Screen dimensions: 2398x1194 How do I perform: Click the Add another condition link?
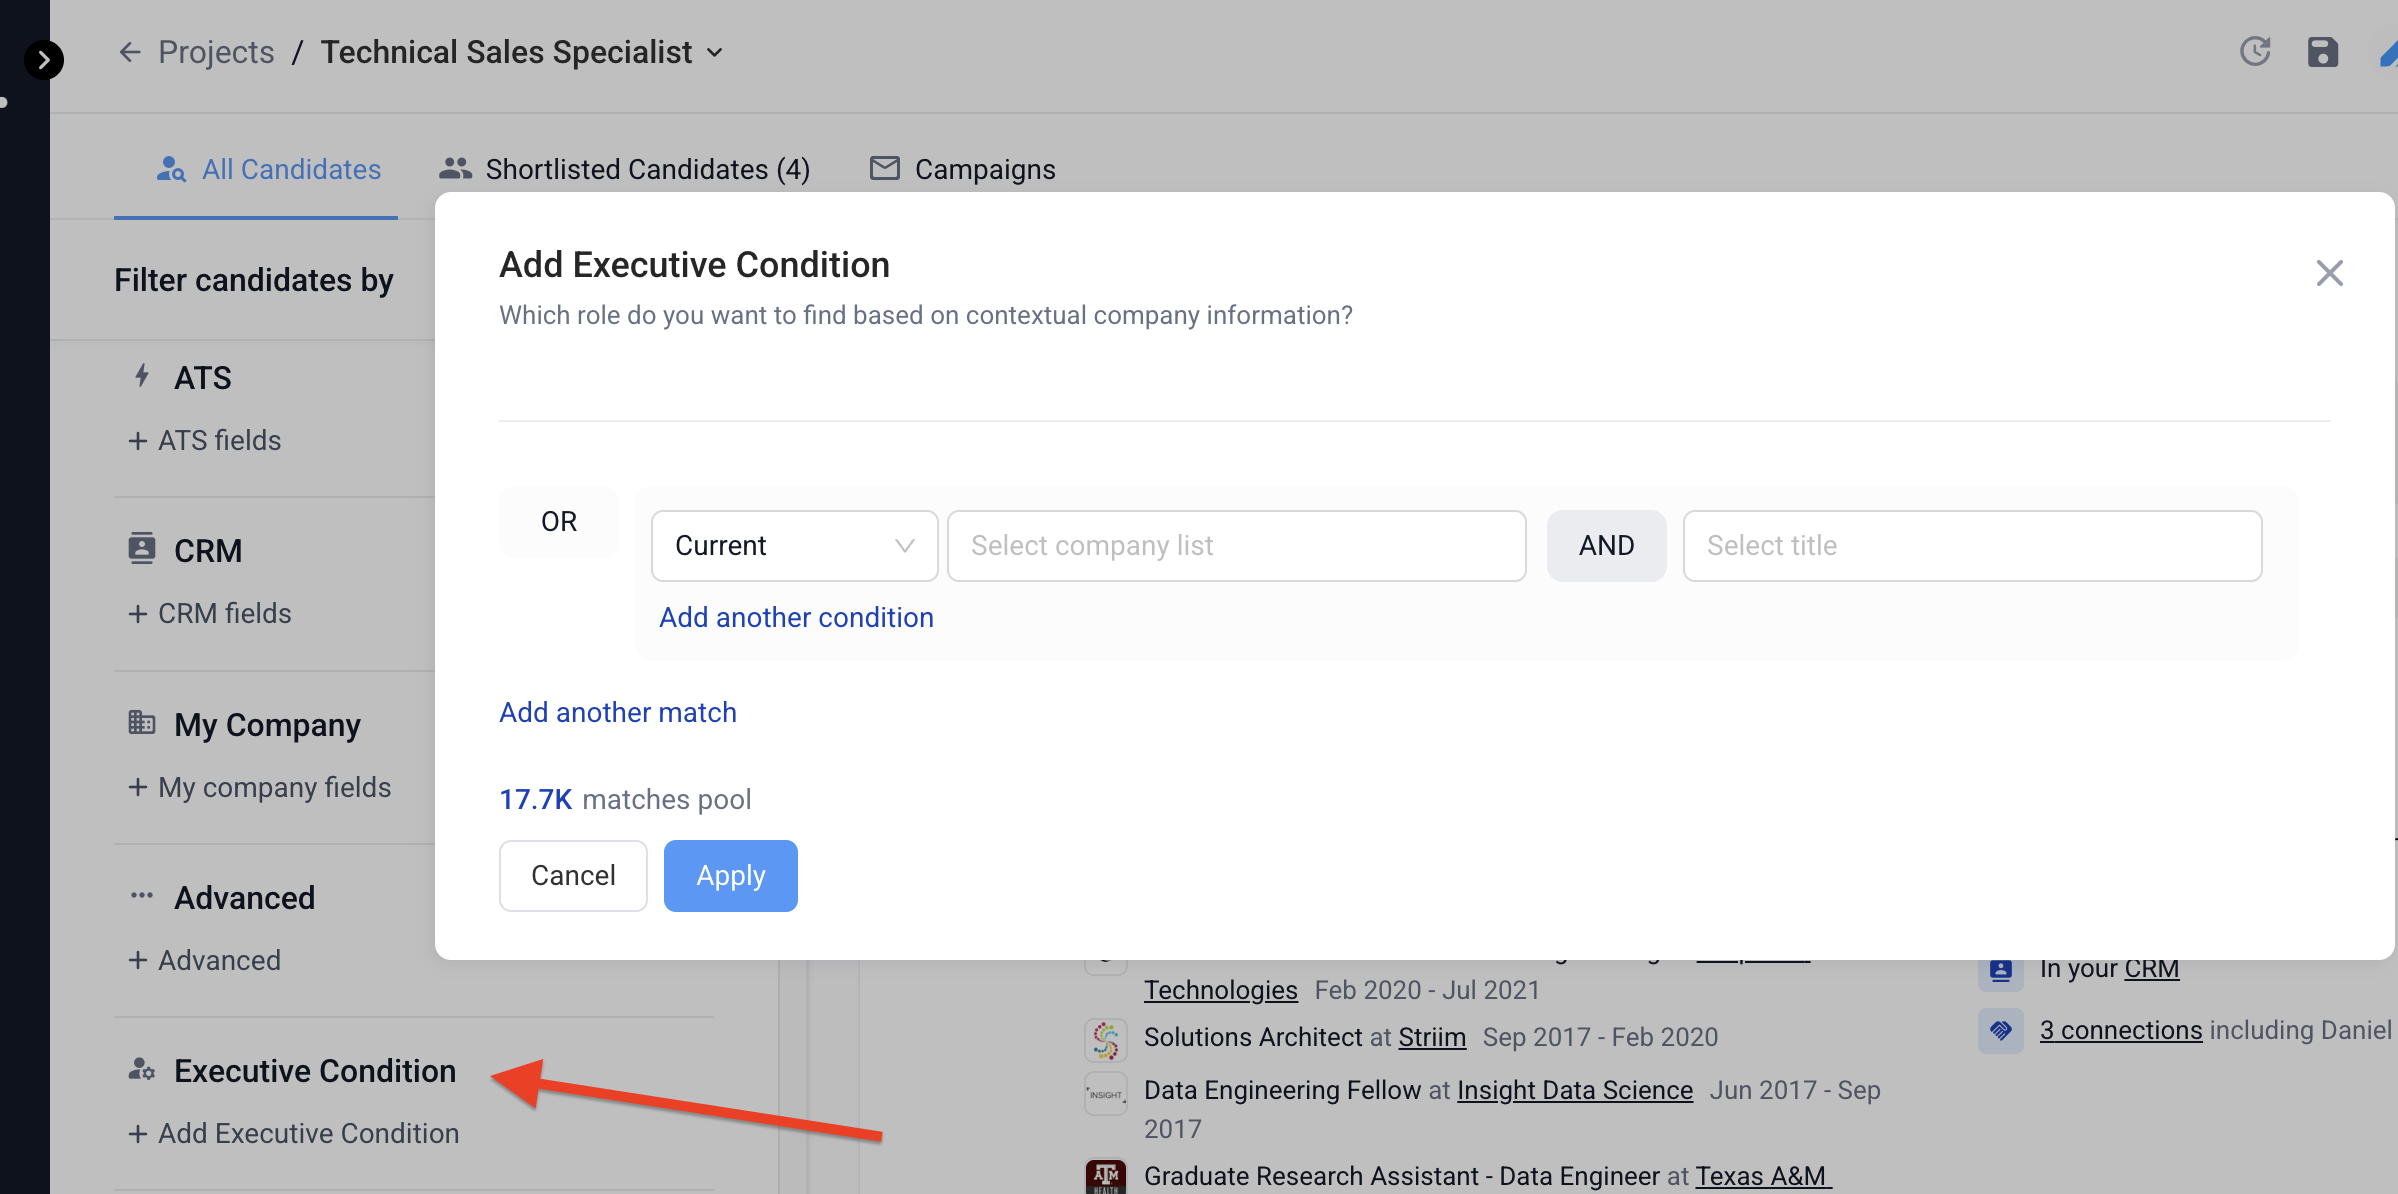pos(796,618)
